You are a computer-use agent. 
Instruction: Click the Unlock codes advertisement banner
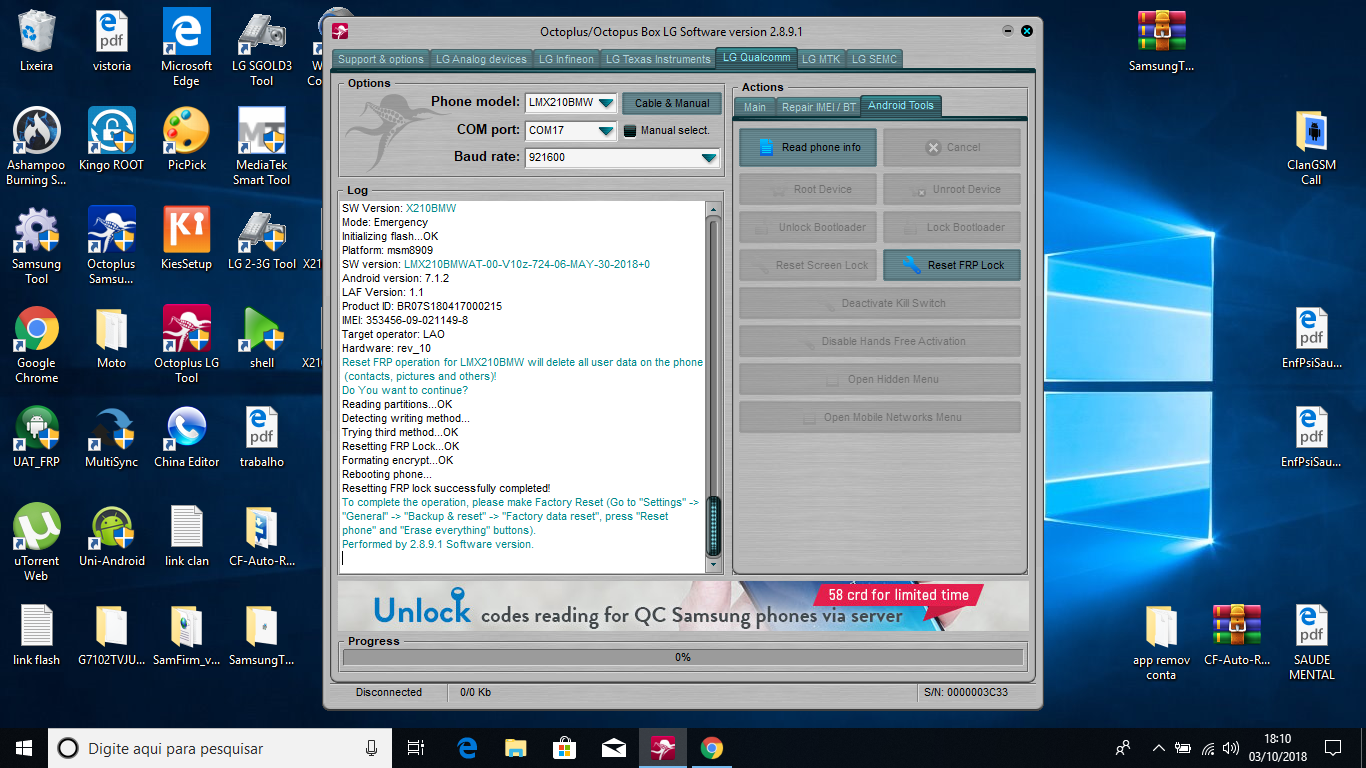tap(683, 606)
